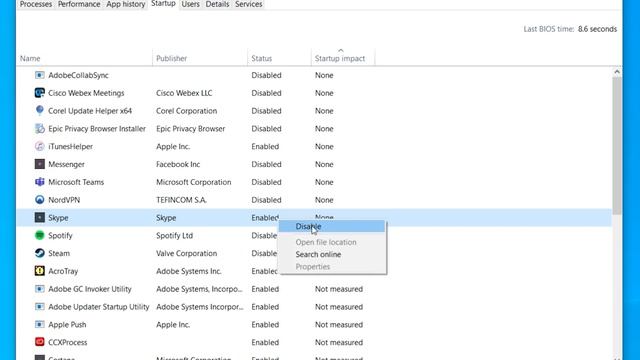Click the Last BIOS time value

pyautogui.click(x=597, y=29)
